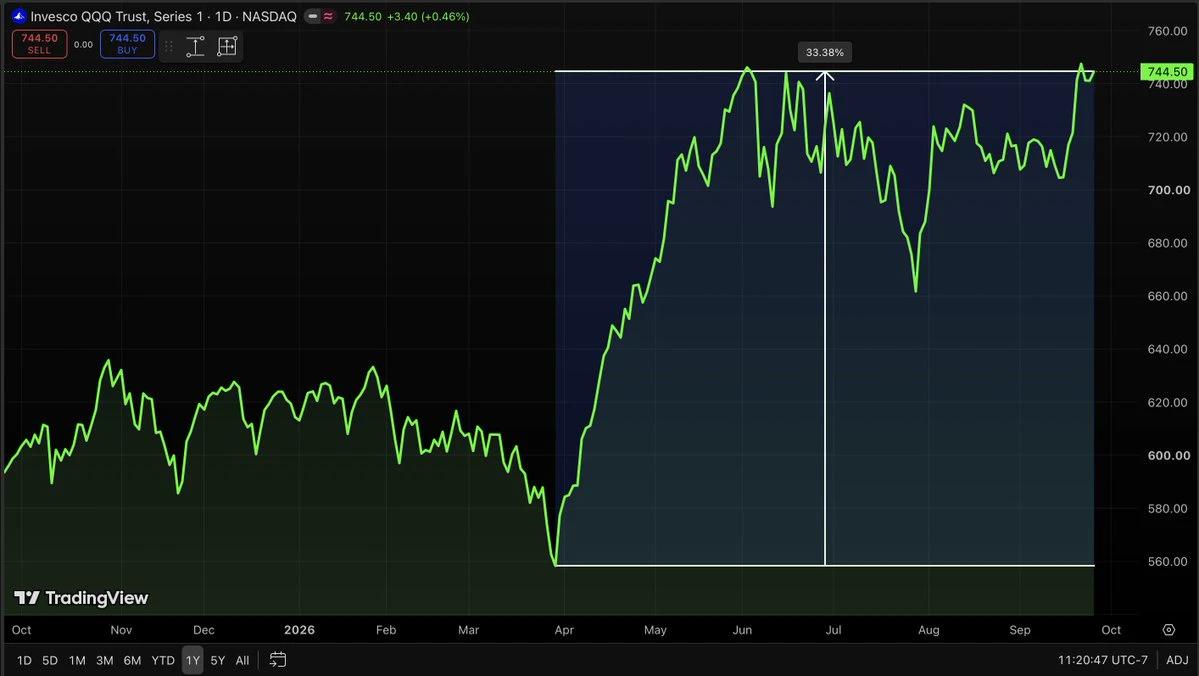Switch to the 1M time range
This screenshot has height=676, width=1199.
tap(77, 660)
